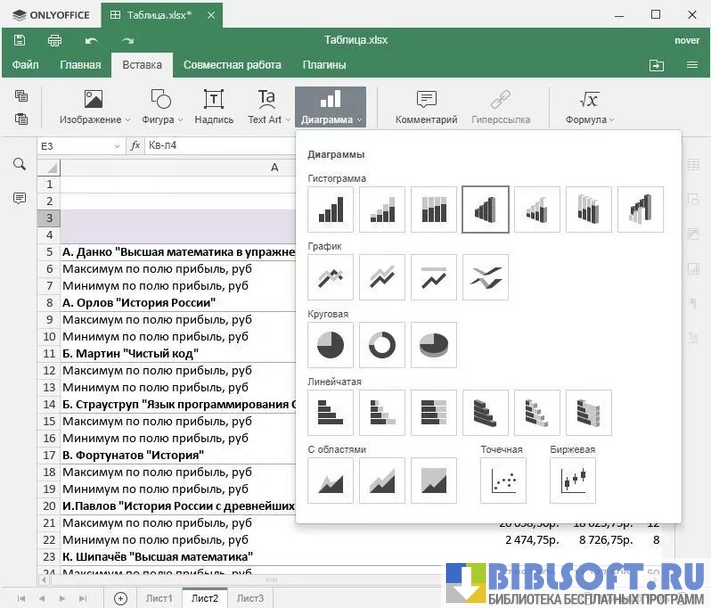Open the Изображение dropdown
This screenshot has width=711, height=608.
click(x=94, y=119)
